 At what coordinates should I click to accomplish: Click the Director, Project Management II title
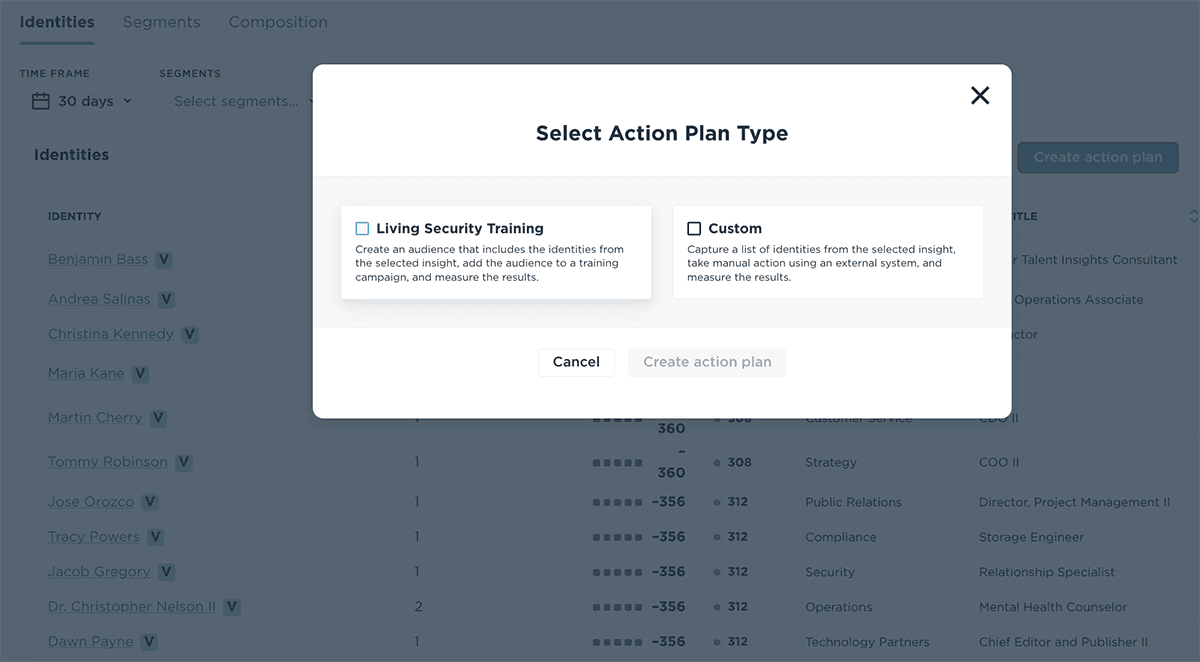pyautogui.click(x=1075, y=502)
